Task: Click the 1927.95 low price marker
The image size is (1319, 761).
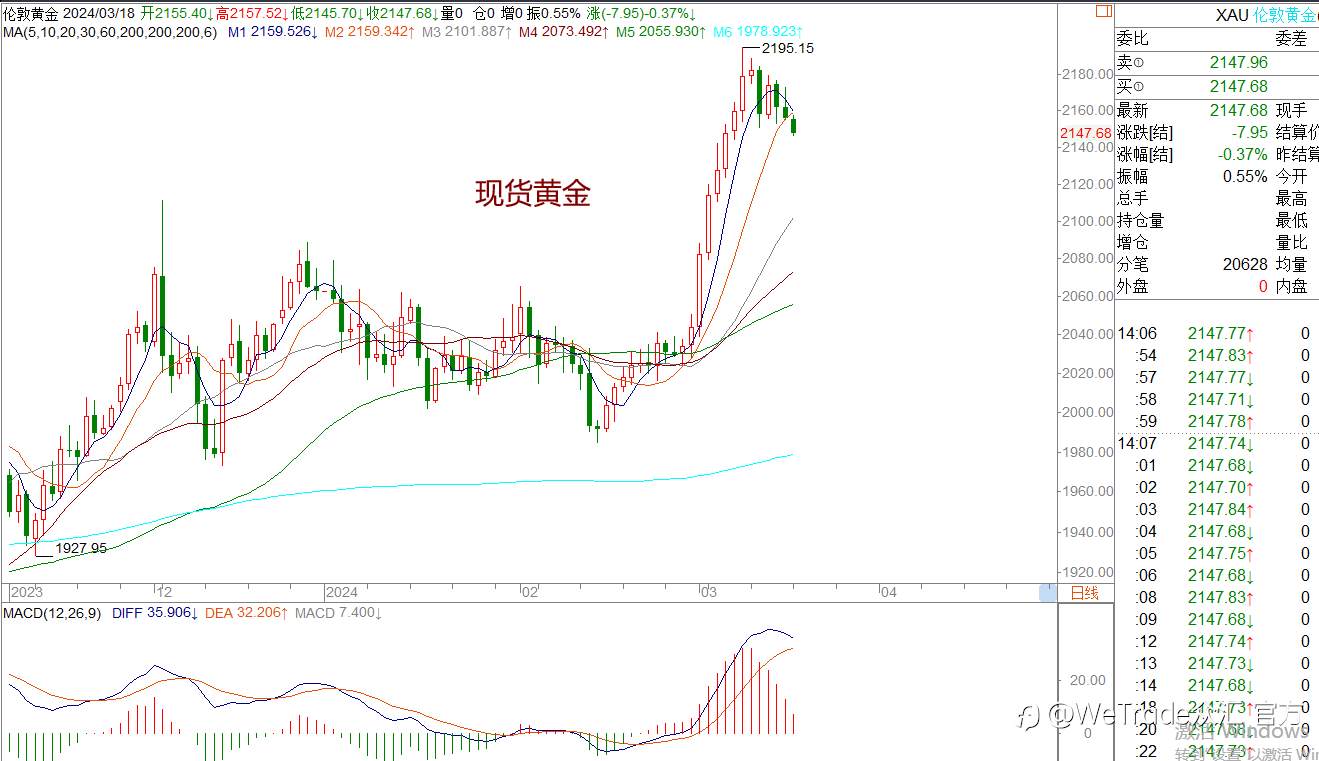Action: pyautogui.click(x=81, y=548)
